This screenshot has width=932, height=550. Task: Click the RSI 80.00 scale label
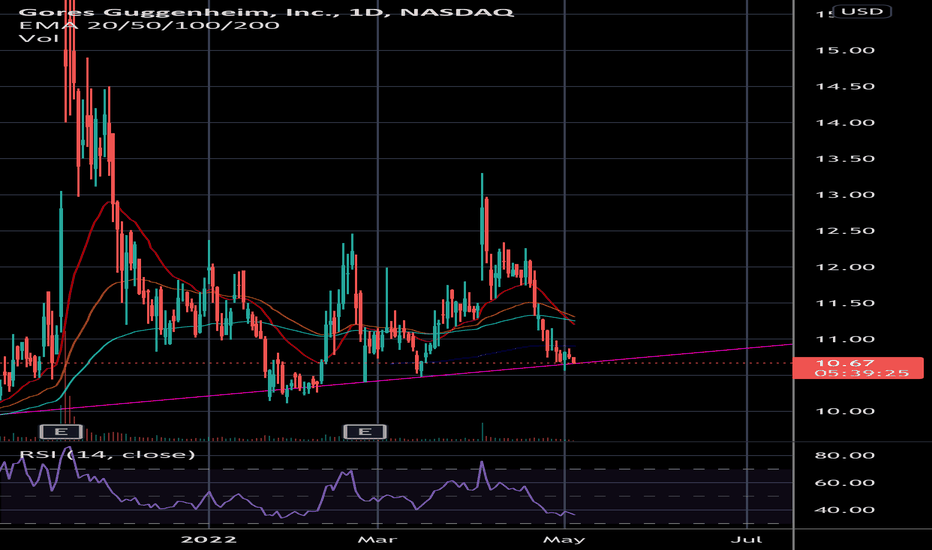[845, 455]
